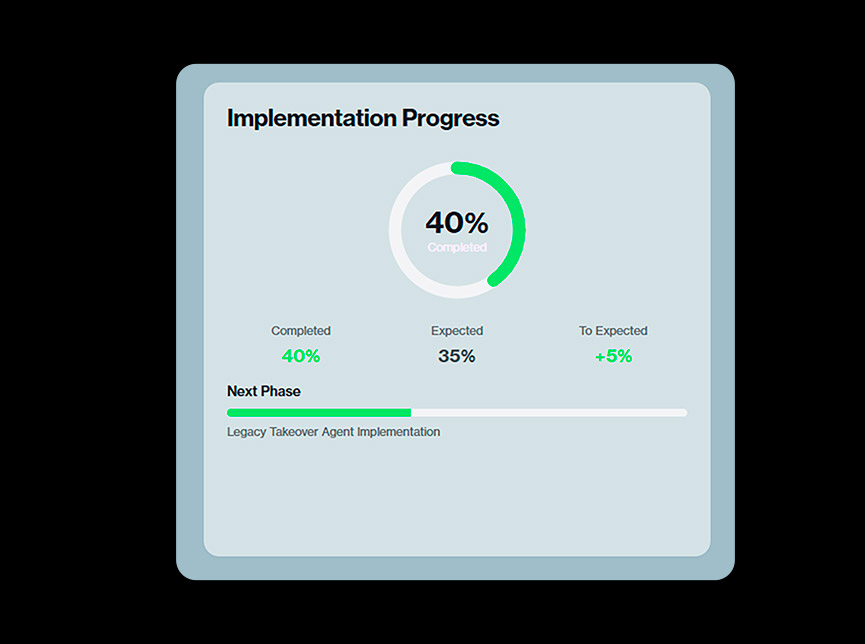Click the green filled part of phase bar
The height and width of the screenshot is (644, 865).
(318, 412)
